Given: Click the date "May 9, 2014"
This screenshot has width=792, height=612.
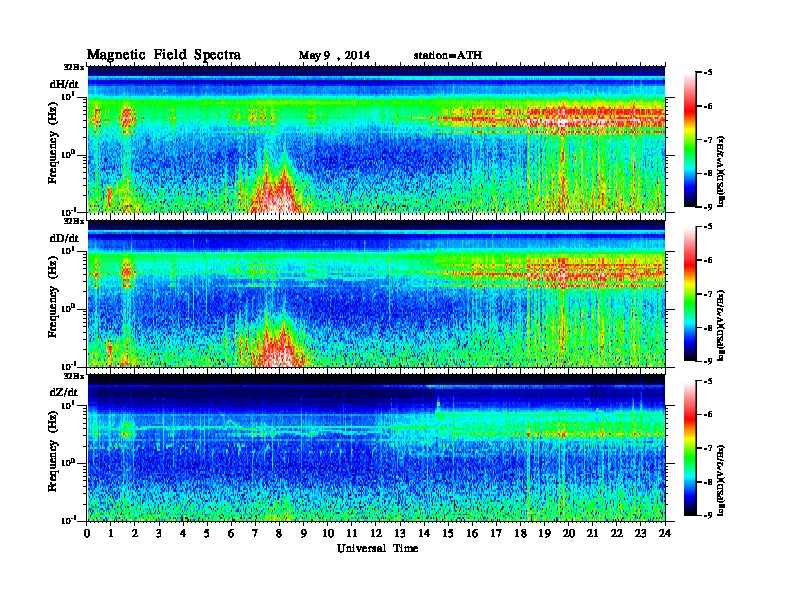Looking at the screenshot, I should [334, 56].
